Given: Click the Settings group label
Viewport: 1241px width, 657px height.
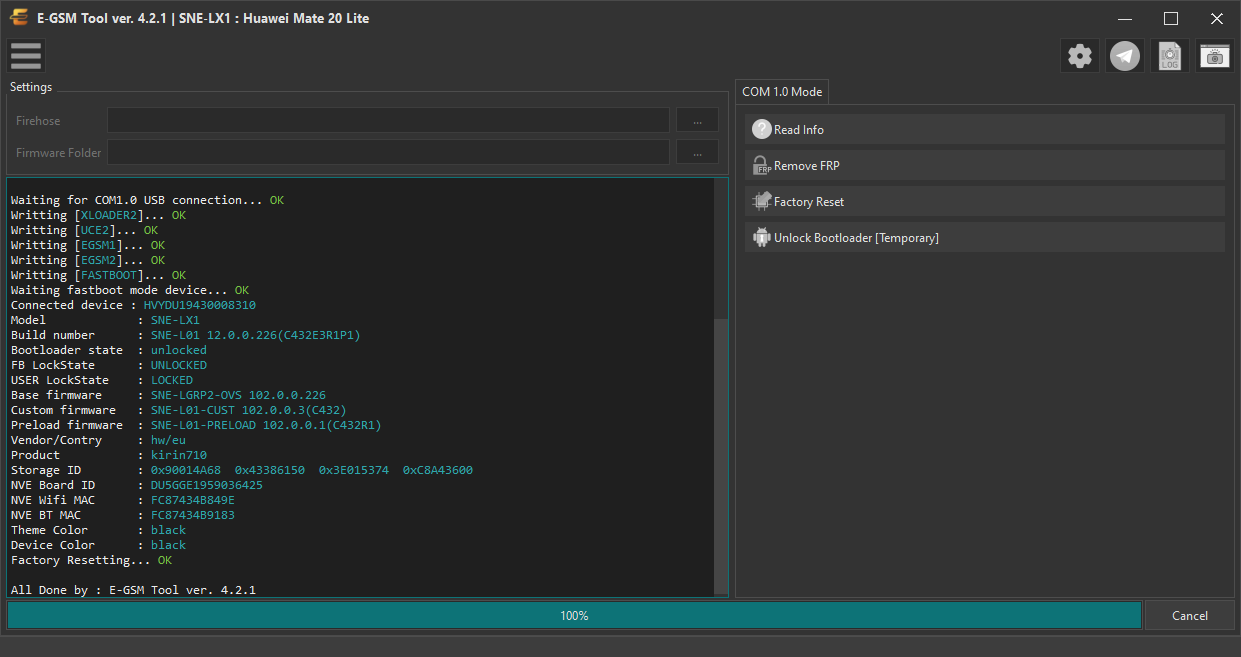Looking at the screenshot, I should (31, 87).
